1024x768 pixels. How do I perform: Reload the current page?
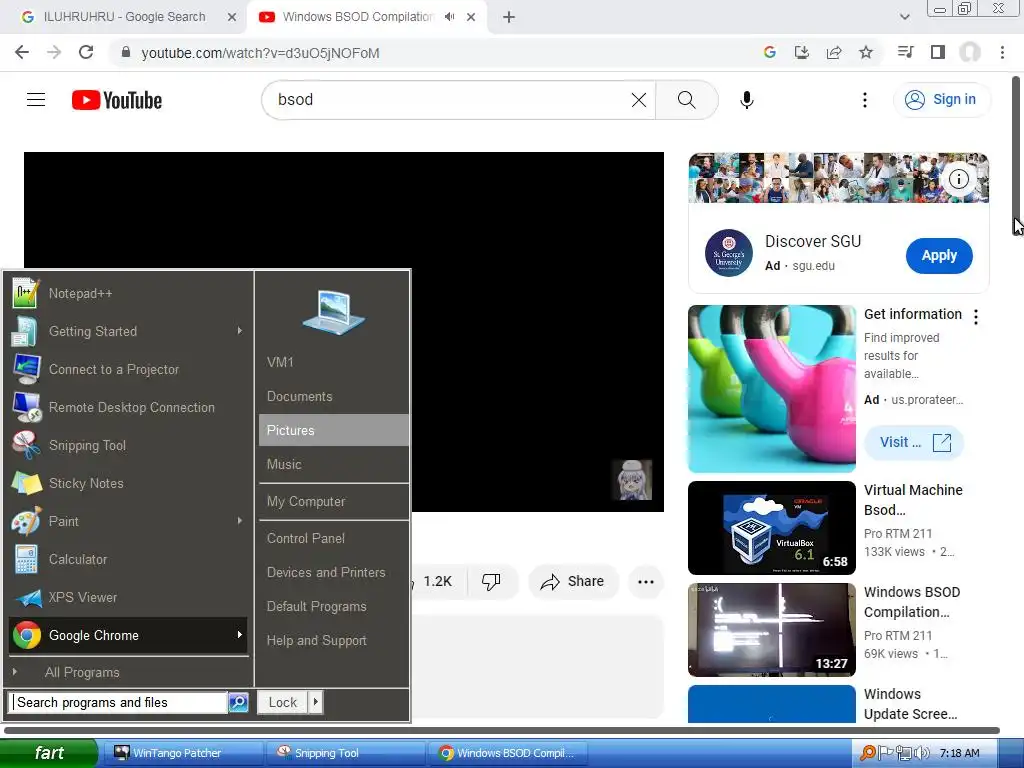click(86, 52)
